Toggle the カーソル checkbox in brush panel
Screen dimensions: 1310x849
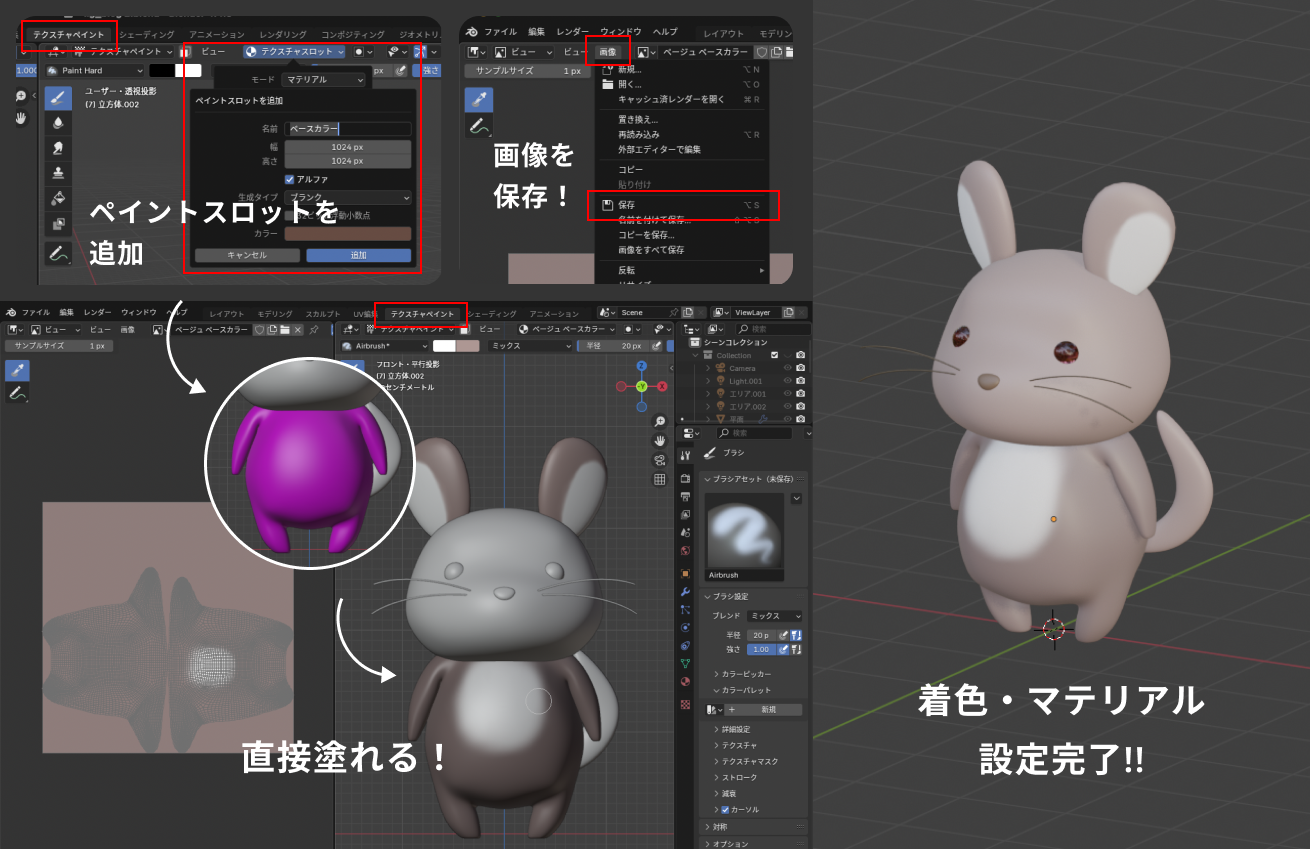click(x=725, y=809)
